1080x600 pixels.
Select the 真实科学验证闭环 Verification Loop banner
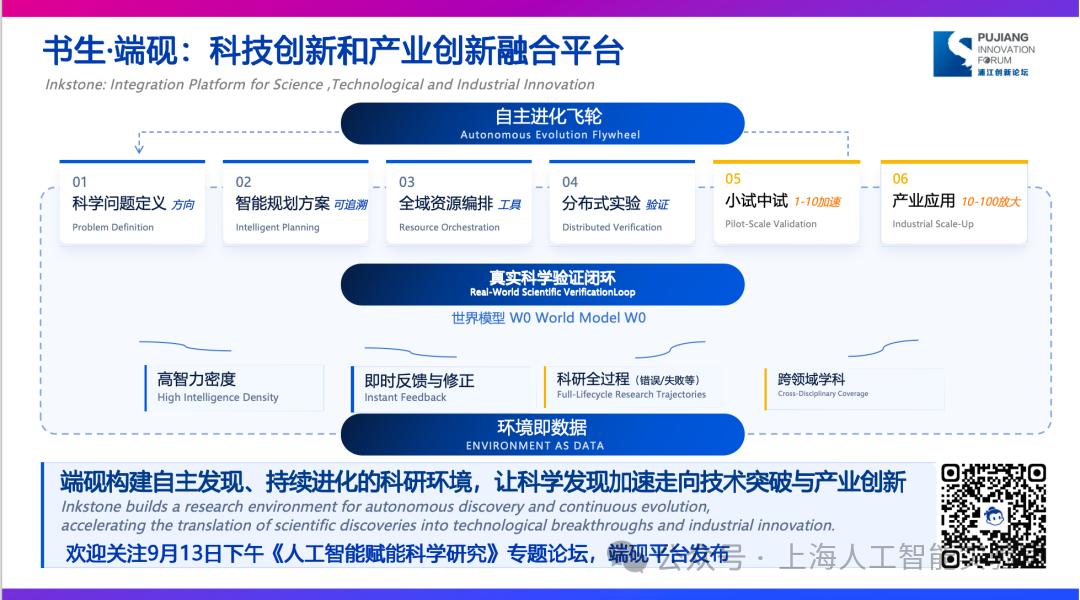[542, 285]
